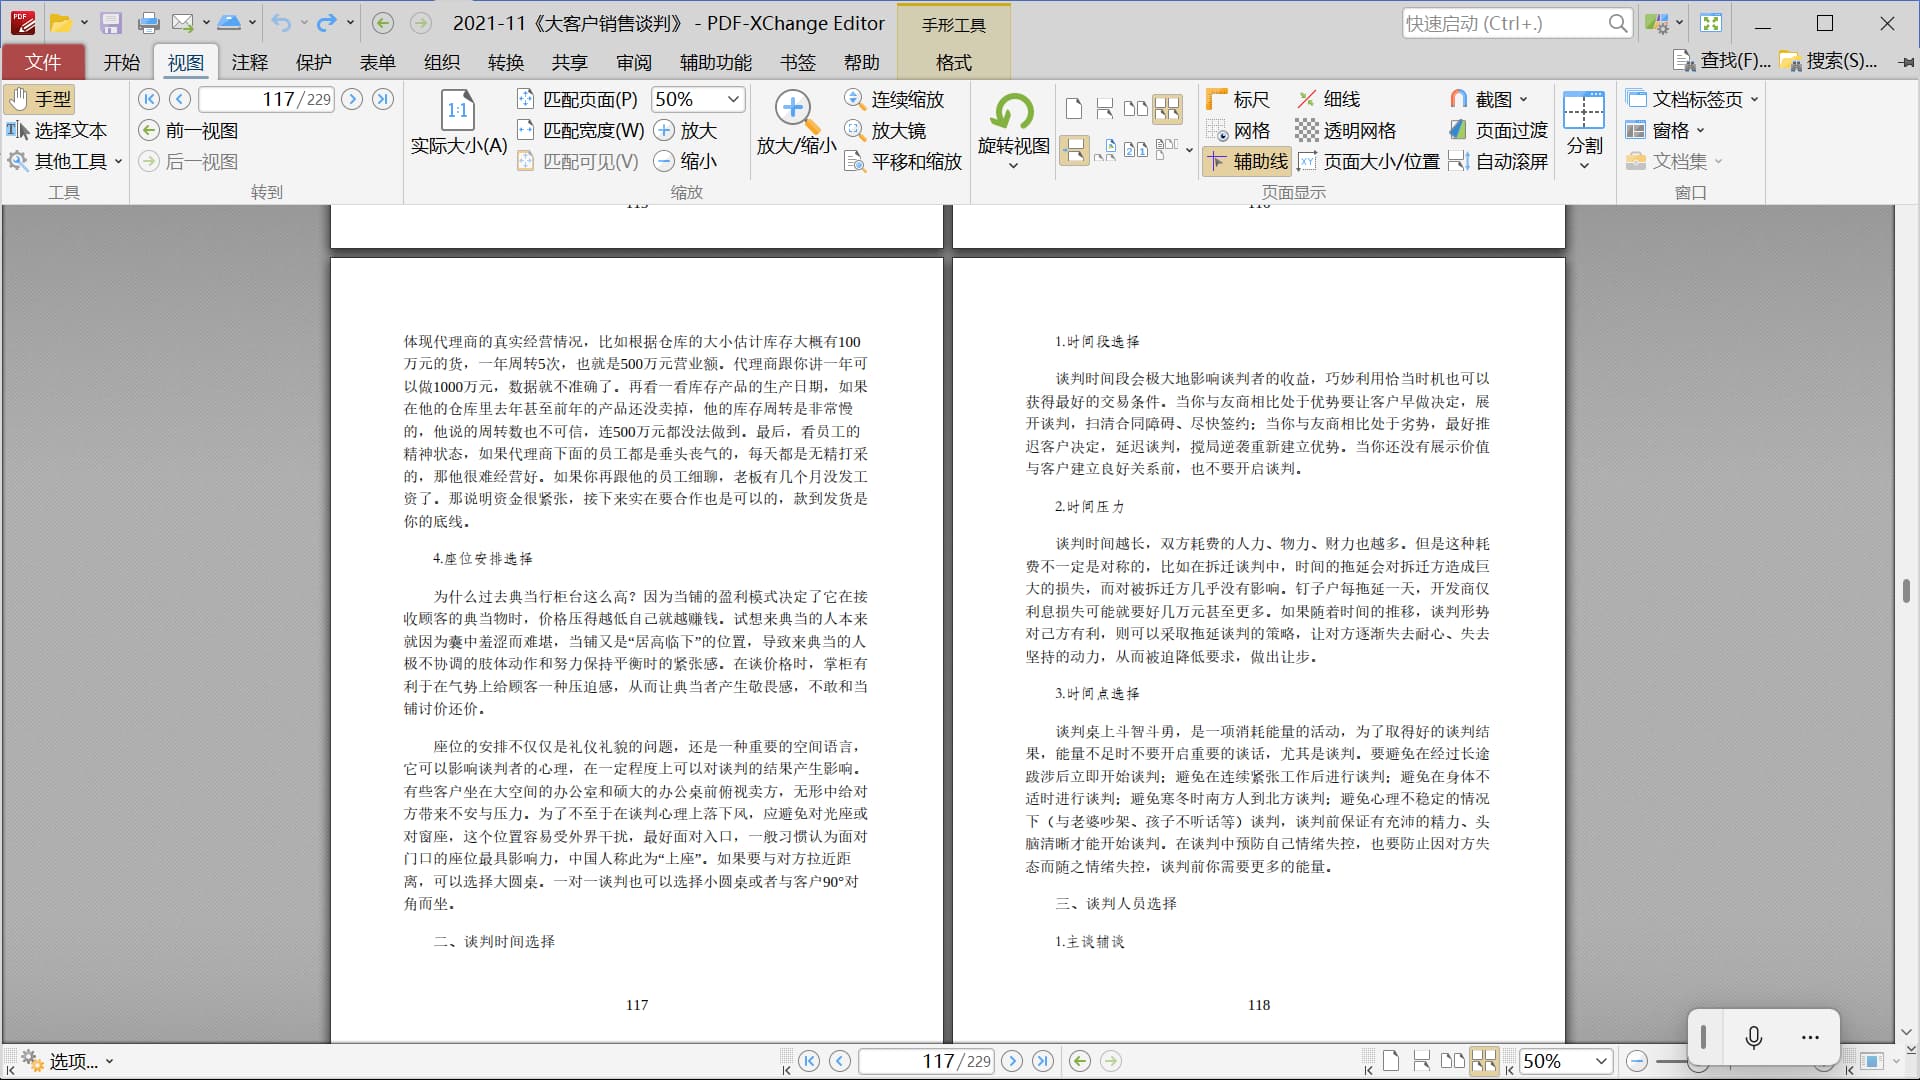
Task: Expand Document Tabs (文档标签页) dropdown
Action: [1754, 99]
